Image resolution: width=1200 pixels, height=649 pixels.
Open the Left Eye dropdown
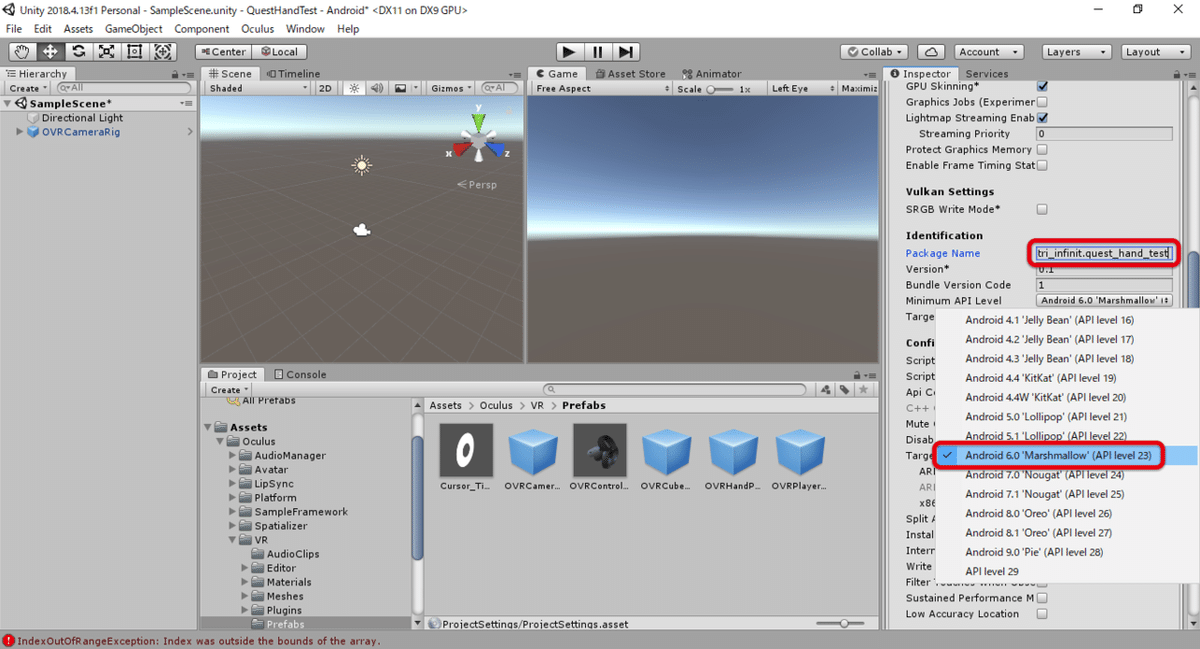click(801, 88)
